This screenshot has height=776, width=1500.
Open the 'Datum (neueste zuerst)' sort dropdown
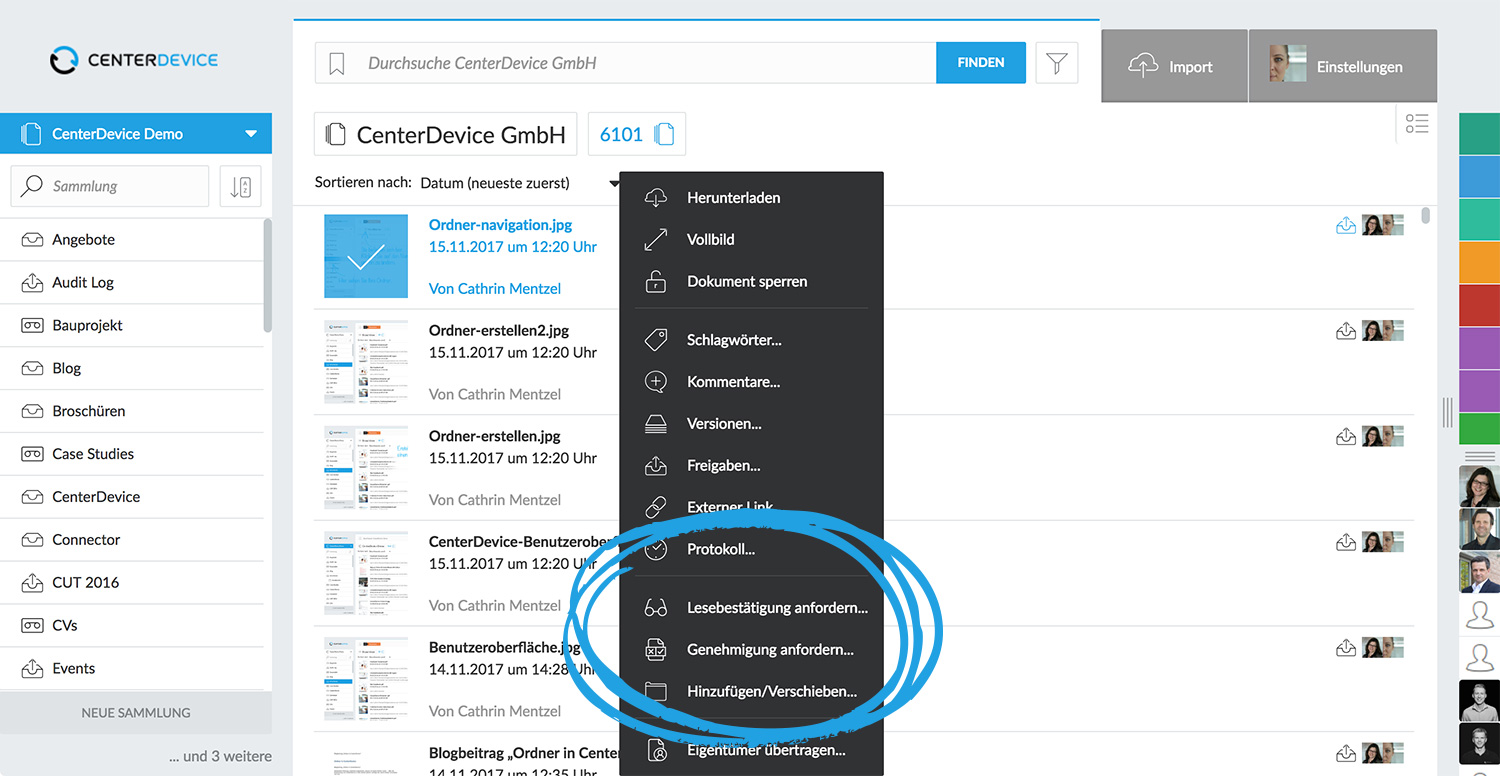point(520,183)
